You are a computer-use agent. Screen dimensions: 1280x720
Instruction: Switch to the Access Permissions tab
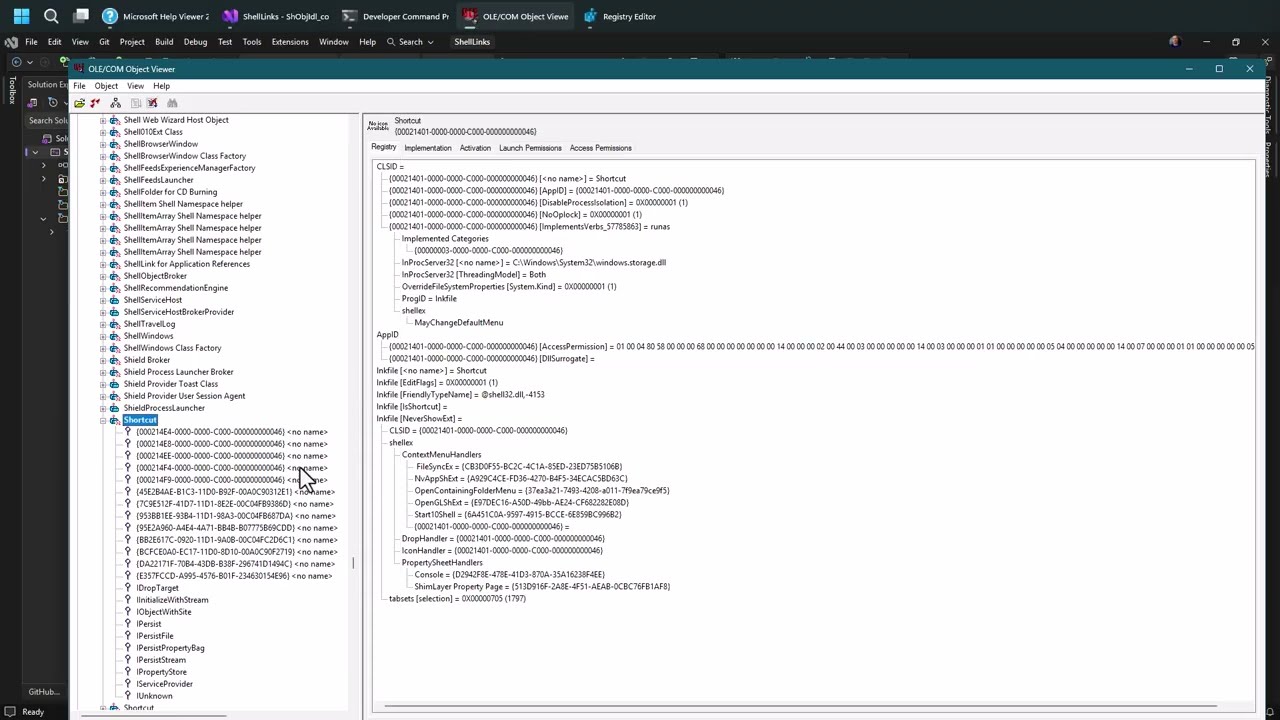coord(600,148)
